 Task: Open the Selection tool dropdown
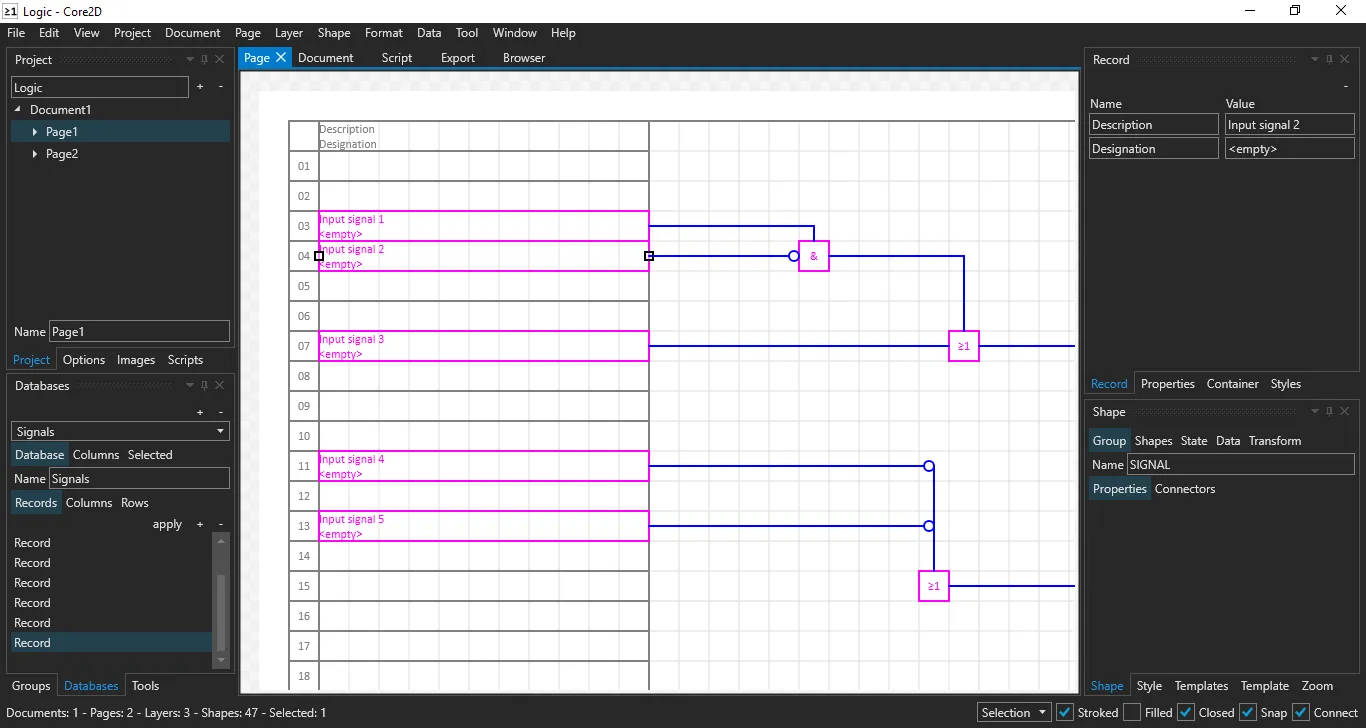1040,712
